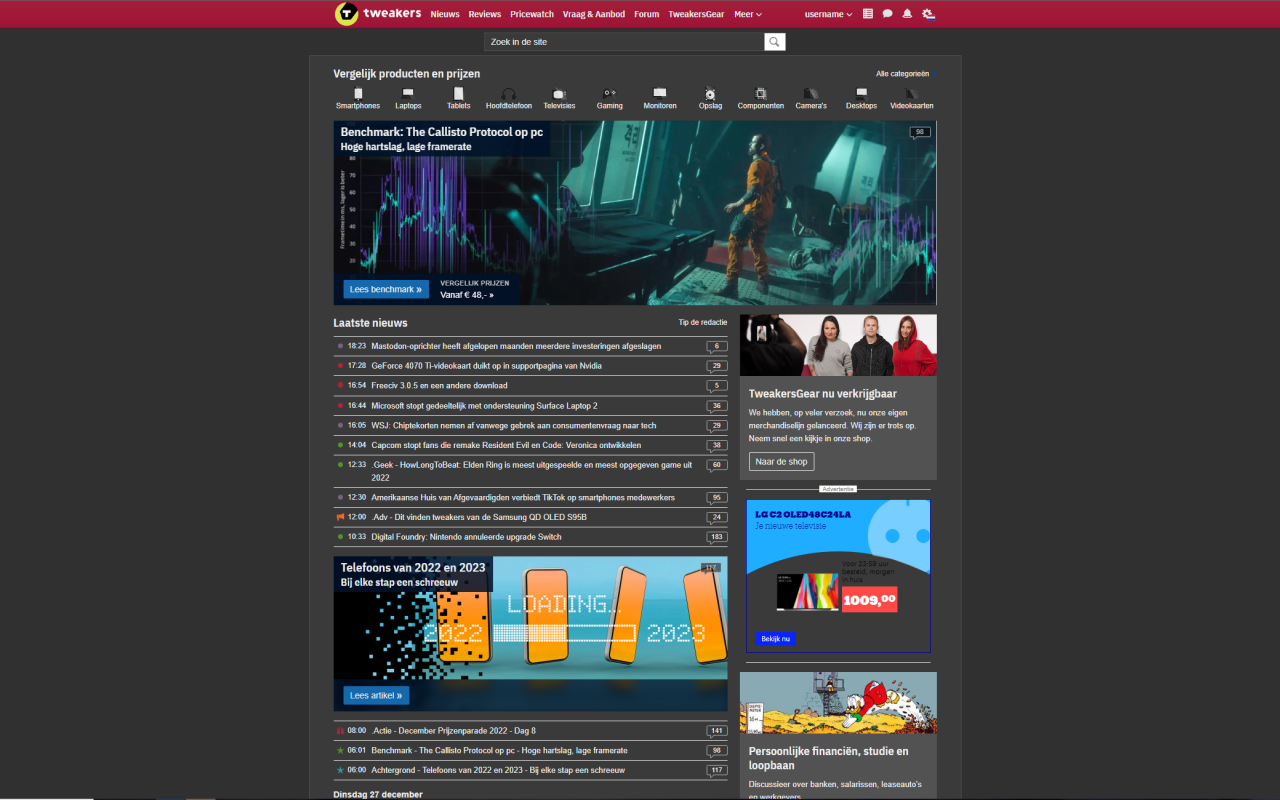Open comments bubble 60 for HowLongToBeat
This screenshot has height=800, width=1280.
click(717, 465)
